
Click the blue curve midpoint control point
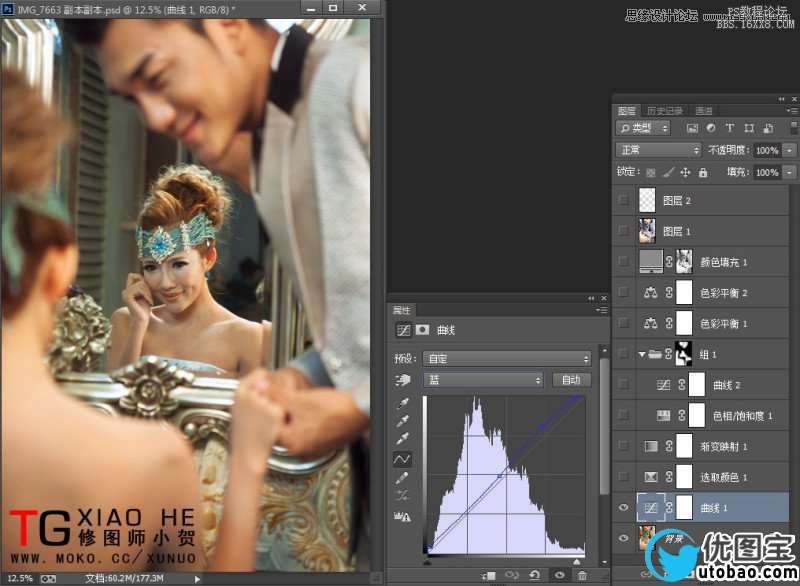500,476
